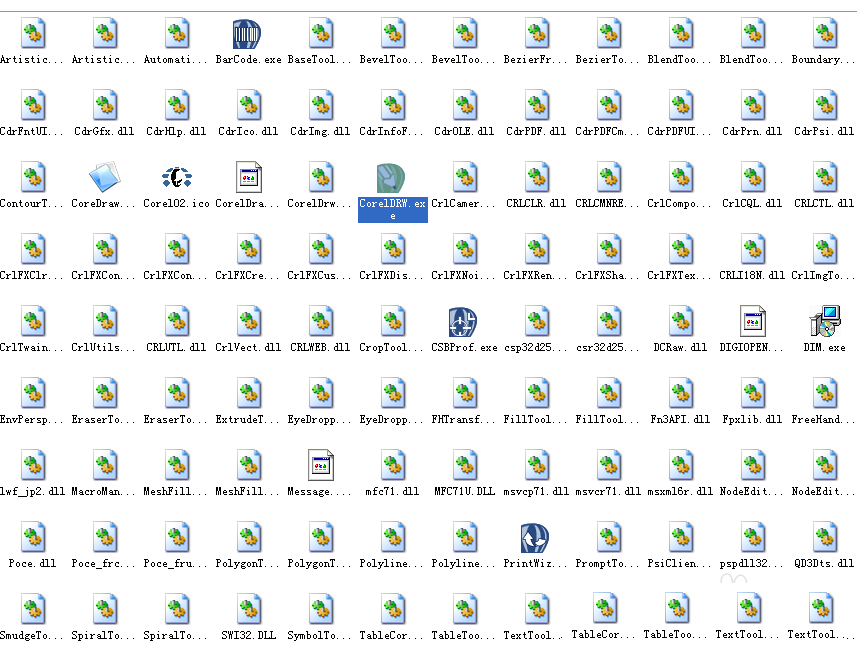Click the "PromptTo..." file name
The width and height of the screenshot is (857, 665).
(x=608, y=564)
